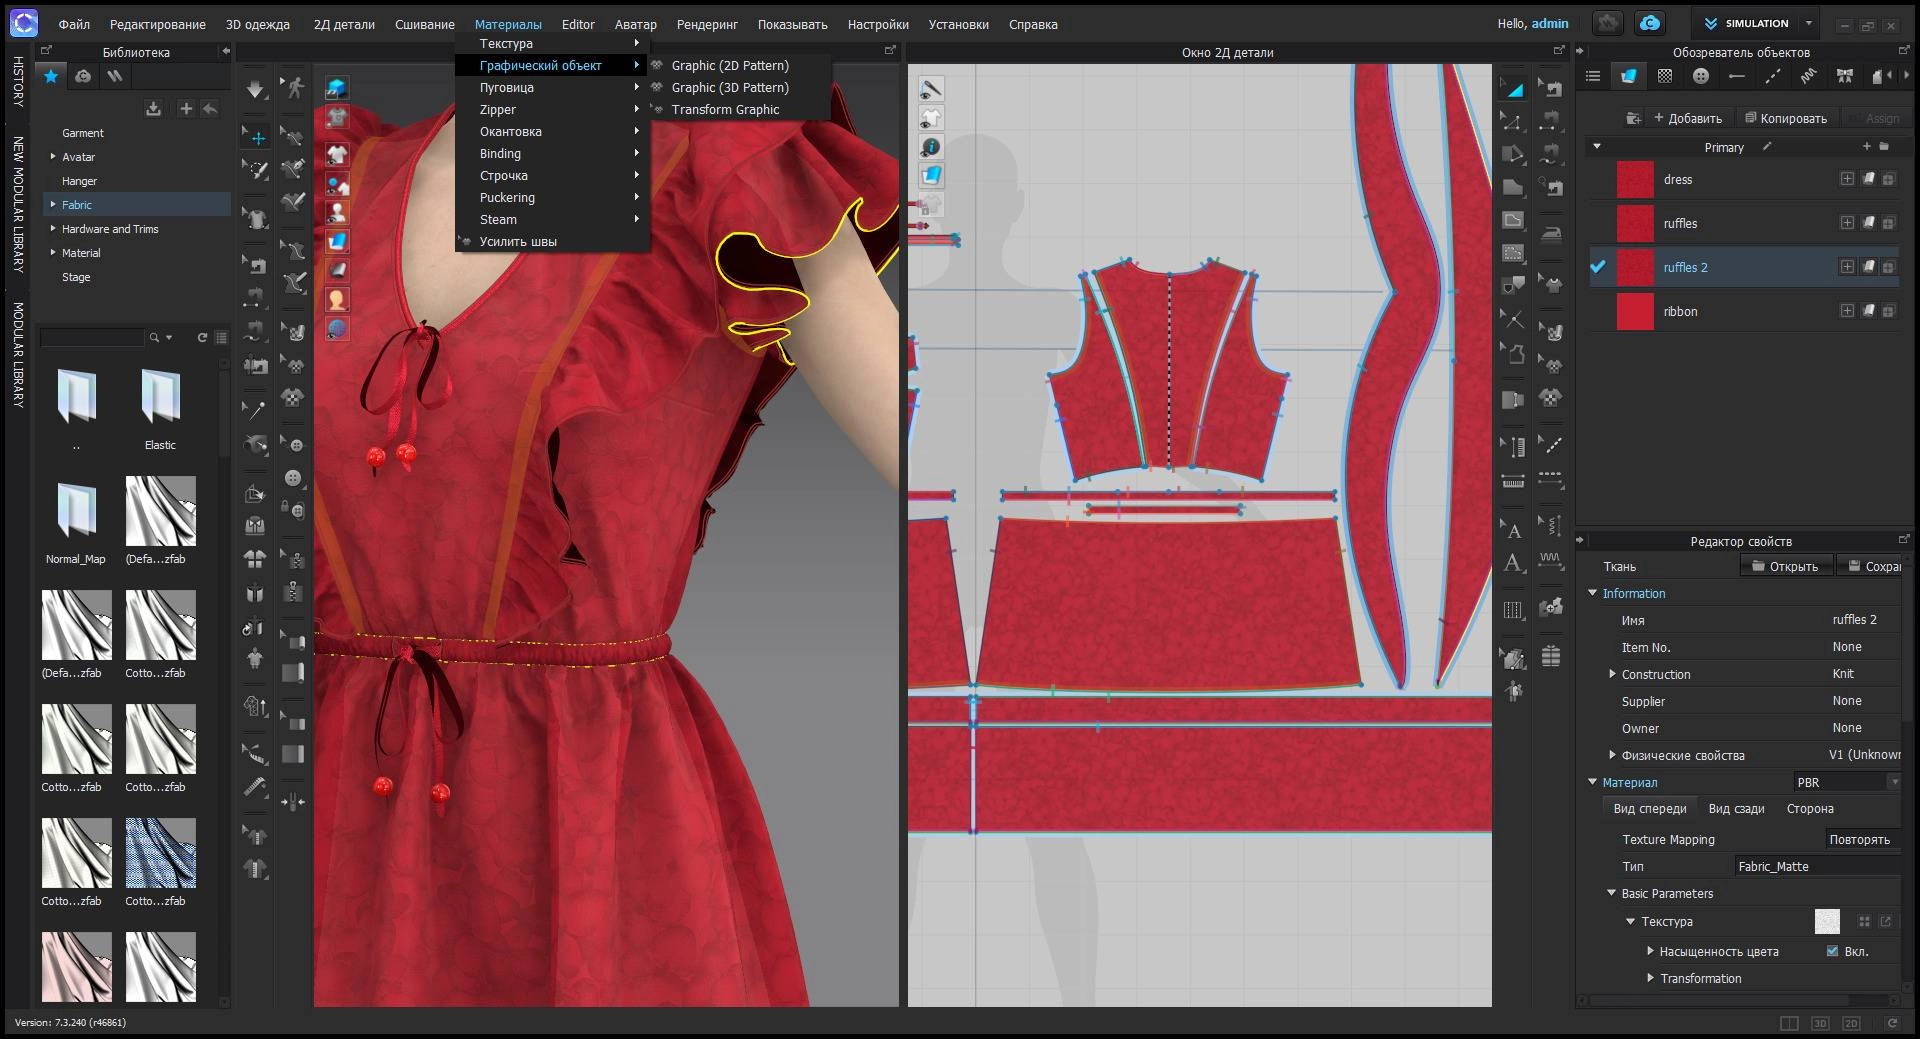Viewport: 1920px width, 1039px height.
Task: Click the info icon in the 2D window
Action: click(931, 147)
